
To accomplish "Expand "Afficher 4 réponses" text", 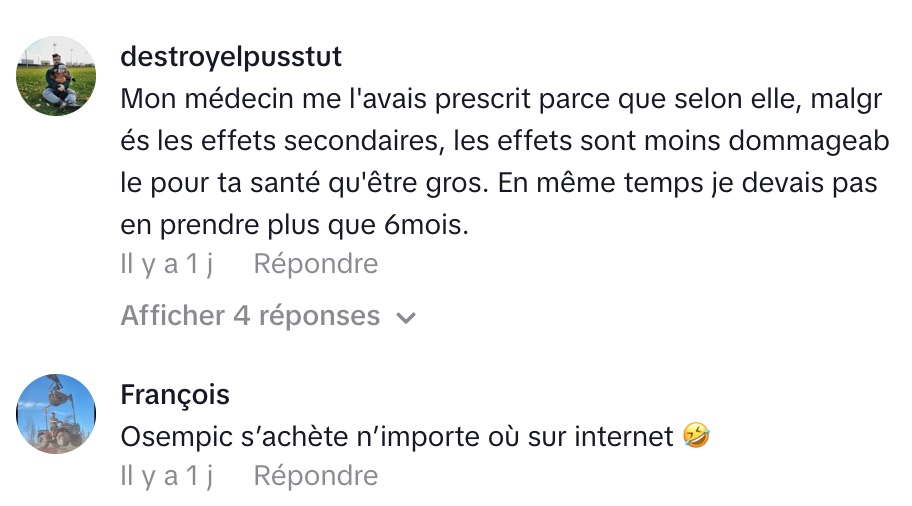I will click(250, 316).
